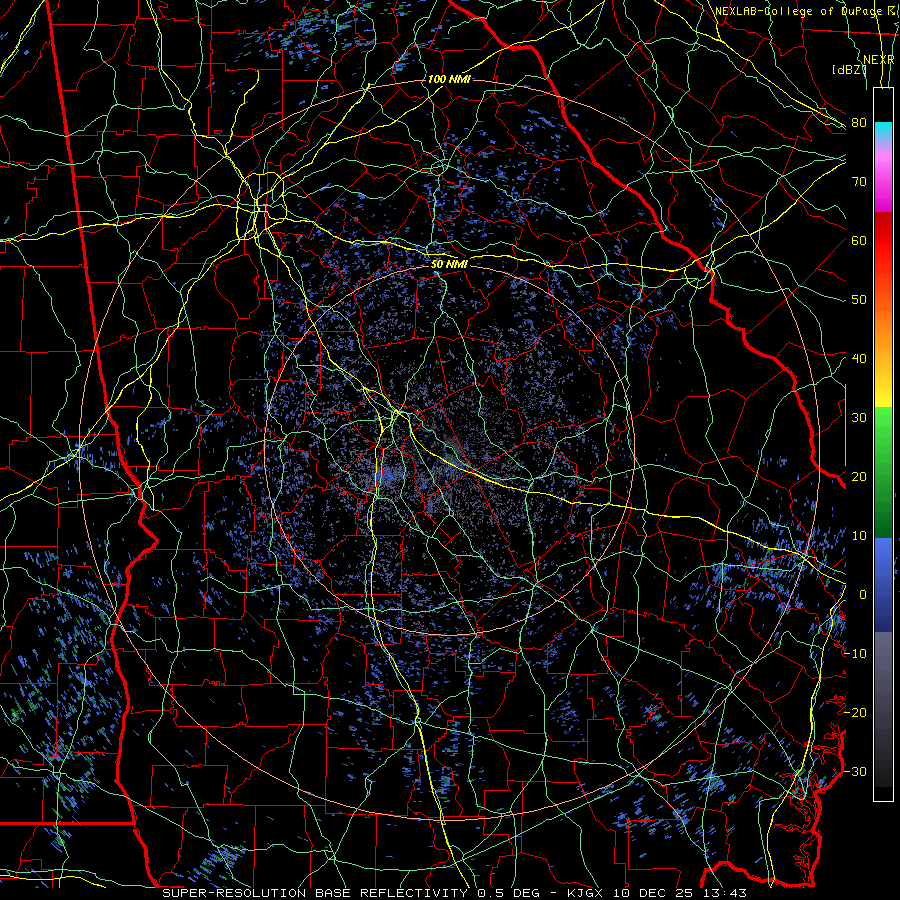This screenshot has width=900, height=900.
Task: Click the 70 dBZ legend value
Action: [859, 182]
